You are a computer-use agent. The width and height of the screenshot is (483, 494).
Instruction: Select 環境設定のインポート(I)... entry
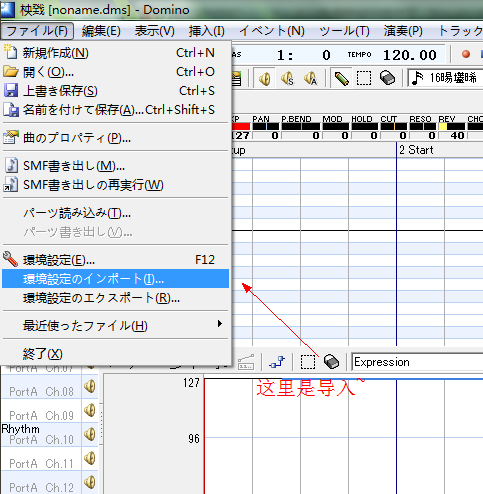[115, 279]
